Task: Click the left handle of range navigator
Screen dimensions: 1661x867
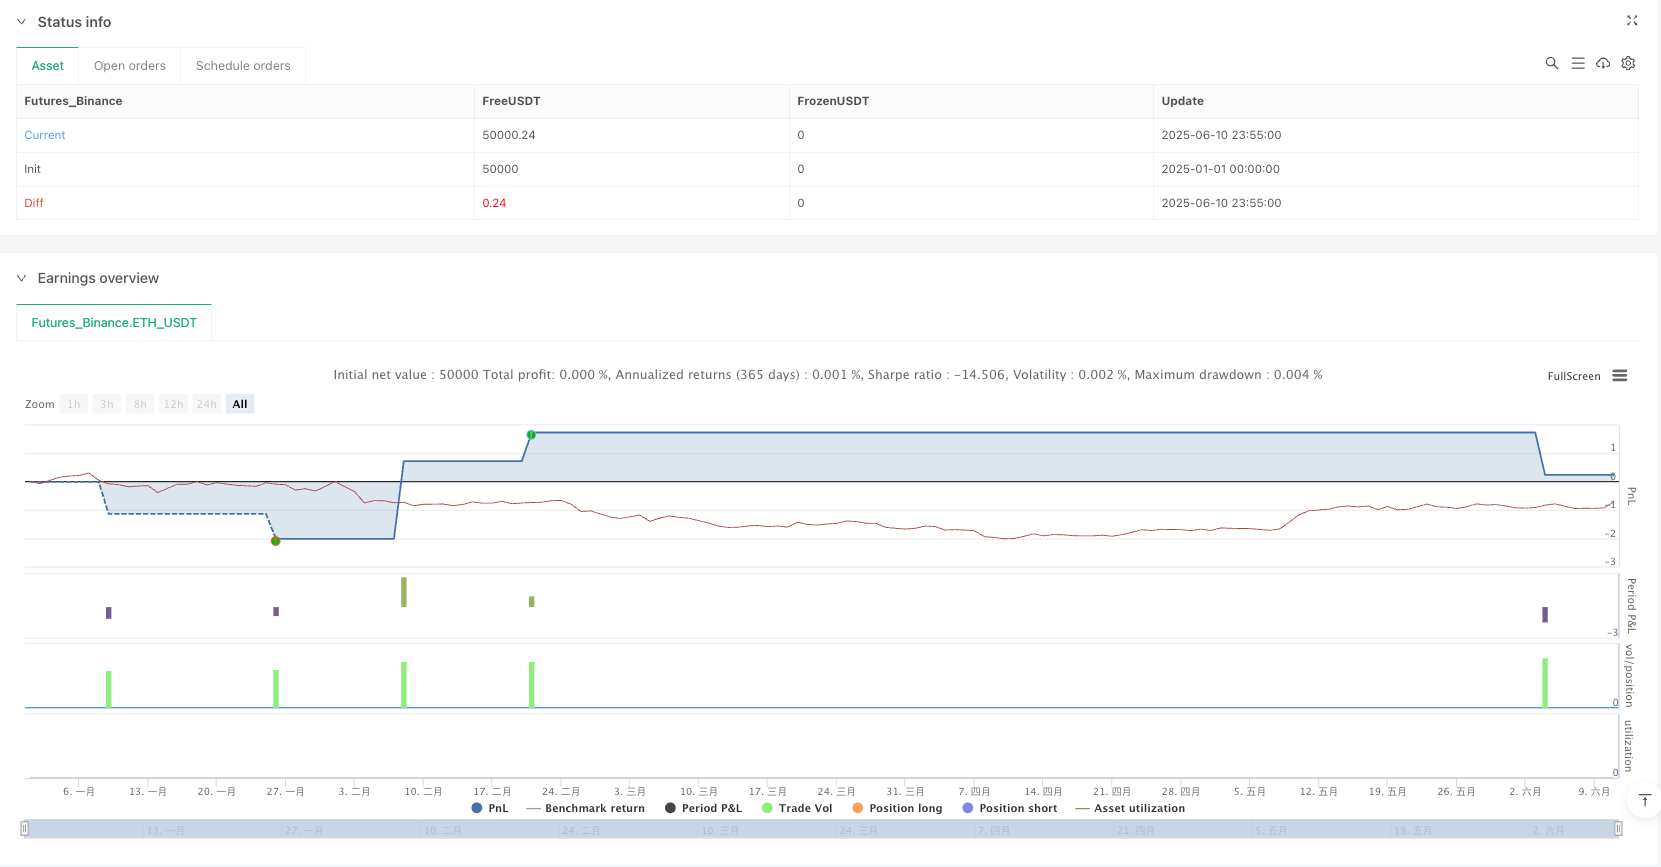Action: click(x=25, y=828)
